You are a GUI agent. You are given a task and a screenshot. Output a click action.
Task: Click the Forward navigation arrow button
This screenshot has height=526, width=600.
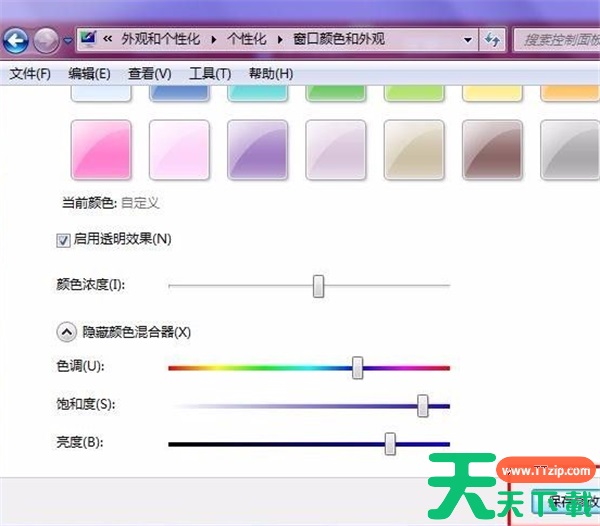tap(46, 40)
